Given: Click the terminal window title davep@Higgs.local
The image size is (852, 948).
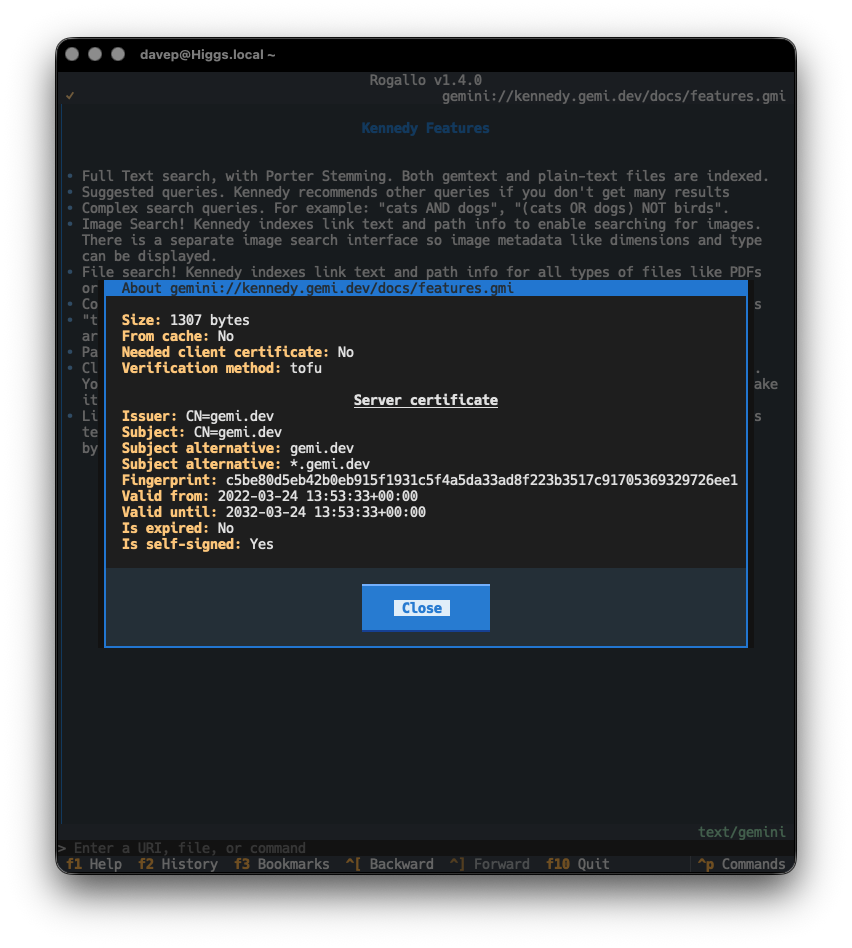Looking at the screenshot, I should 207,54.
